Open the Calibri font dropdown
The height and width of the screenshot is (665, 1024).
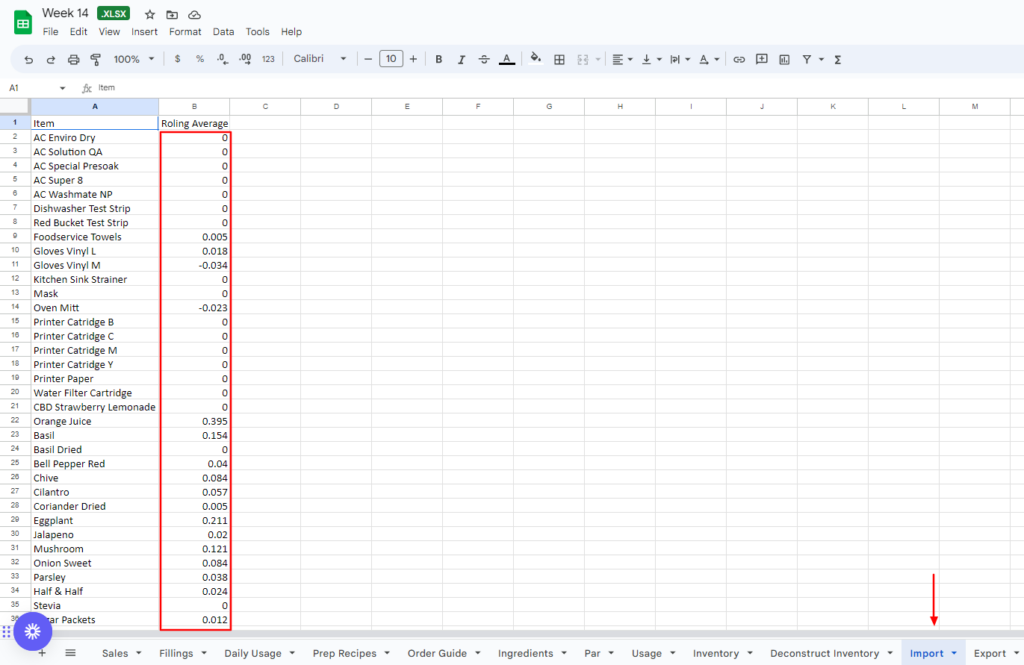pyautogui.click(x=319, y=59)
